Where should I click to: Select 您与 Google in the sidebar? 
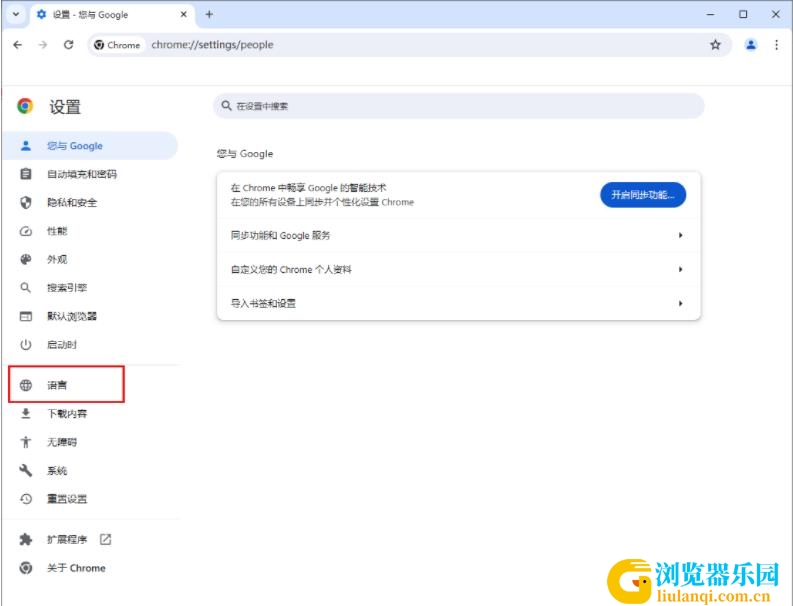pyautogui.click(x=90, y=146)
